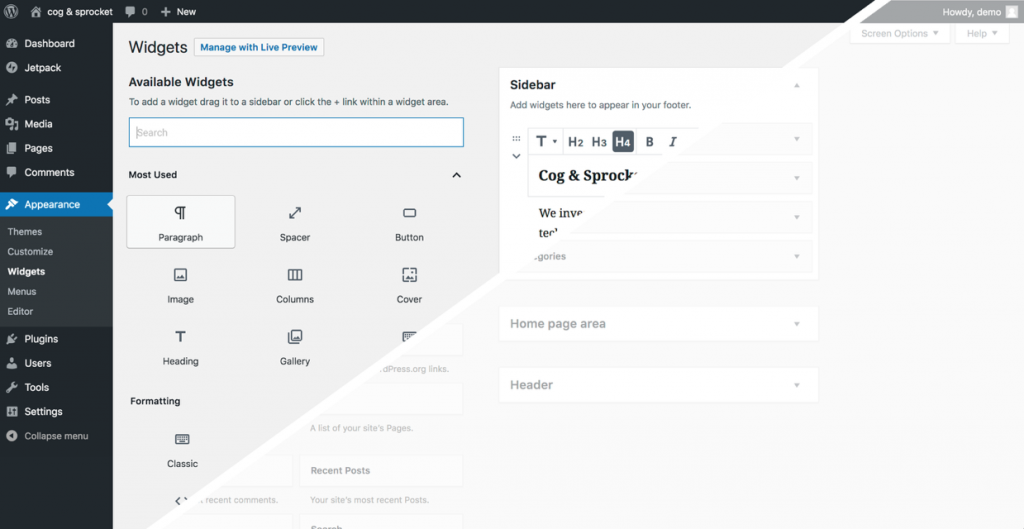Open the Help tab button

point(983,33)
